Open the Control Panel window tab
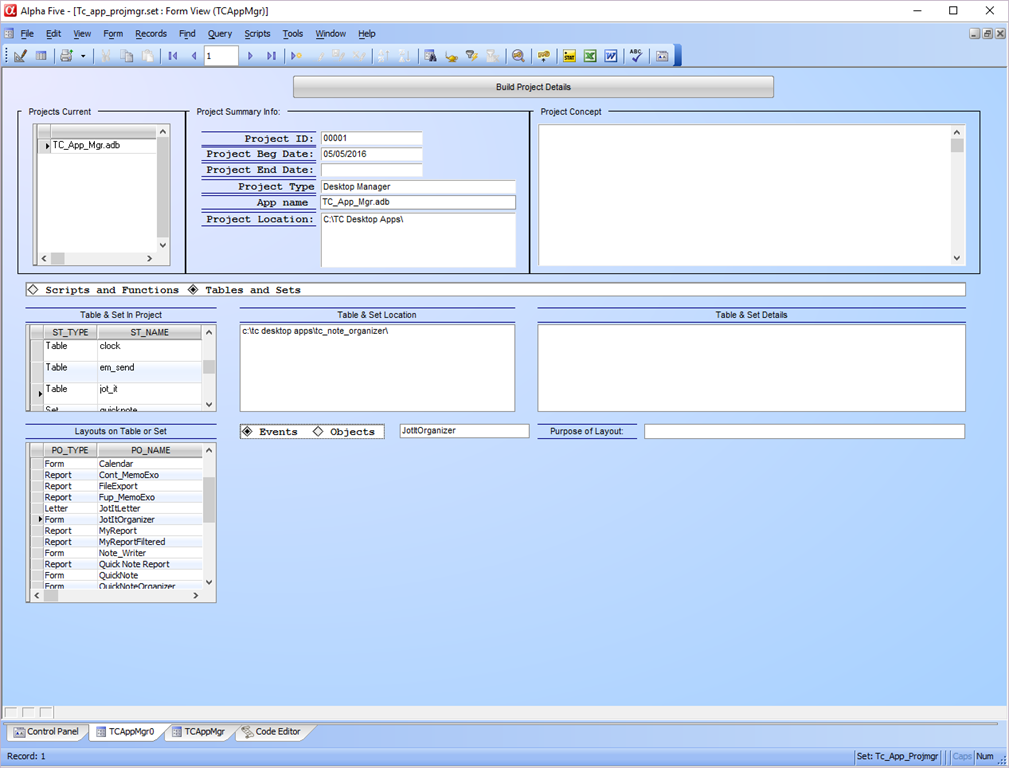1009x768 pixels. click(x=46, y=732)
